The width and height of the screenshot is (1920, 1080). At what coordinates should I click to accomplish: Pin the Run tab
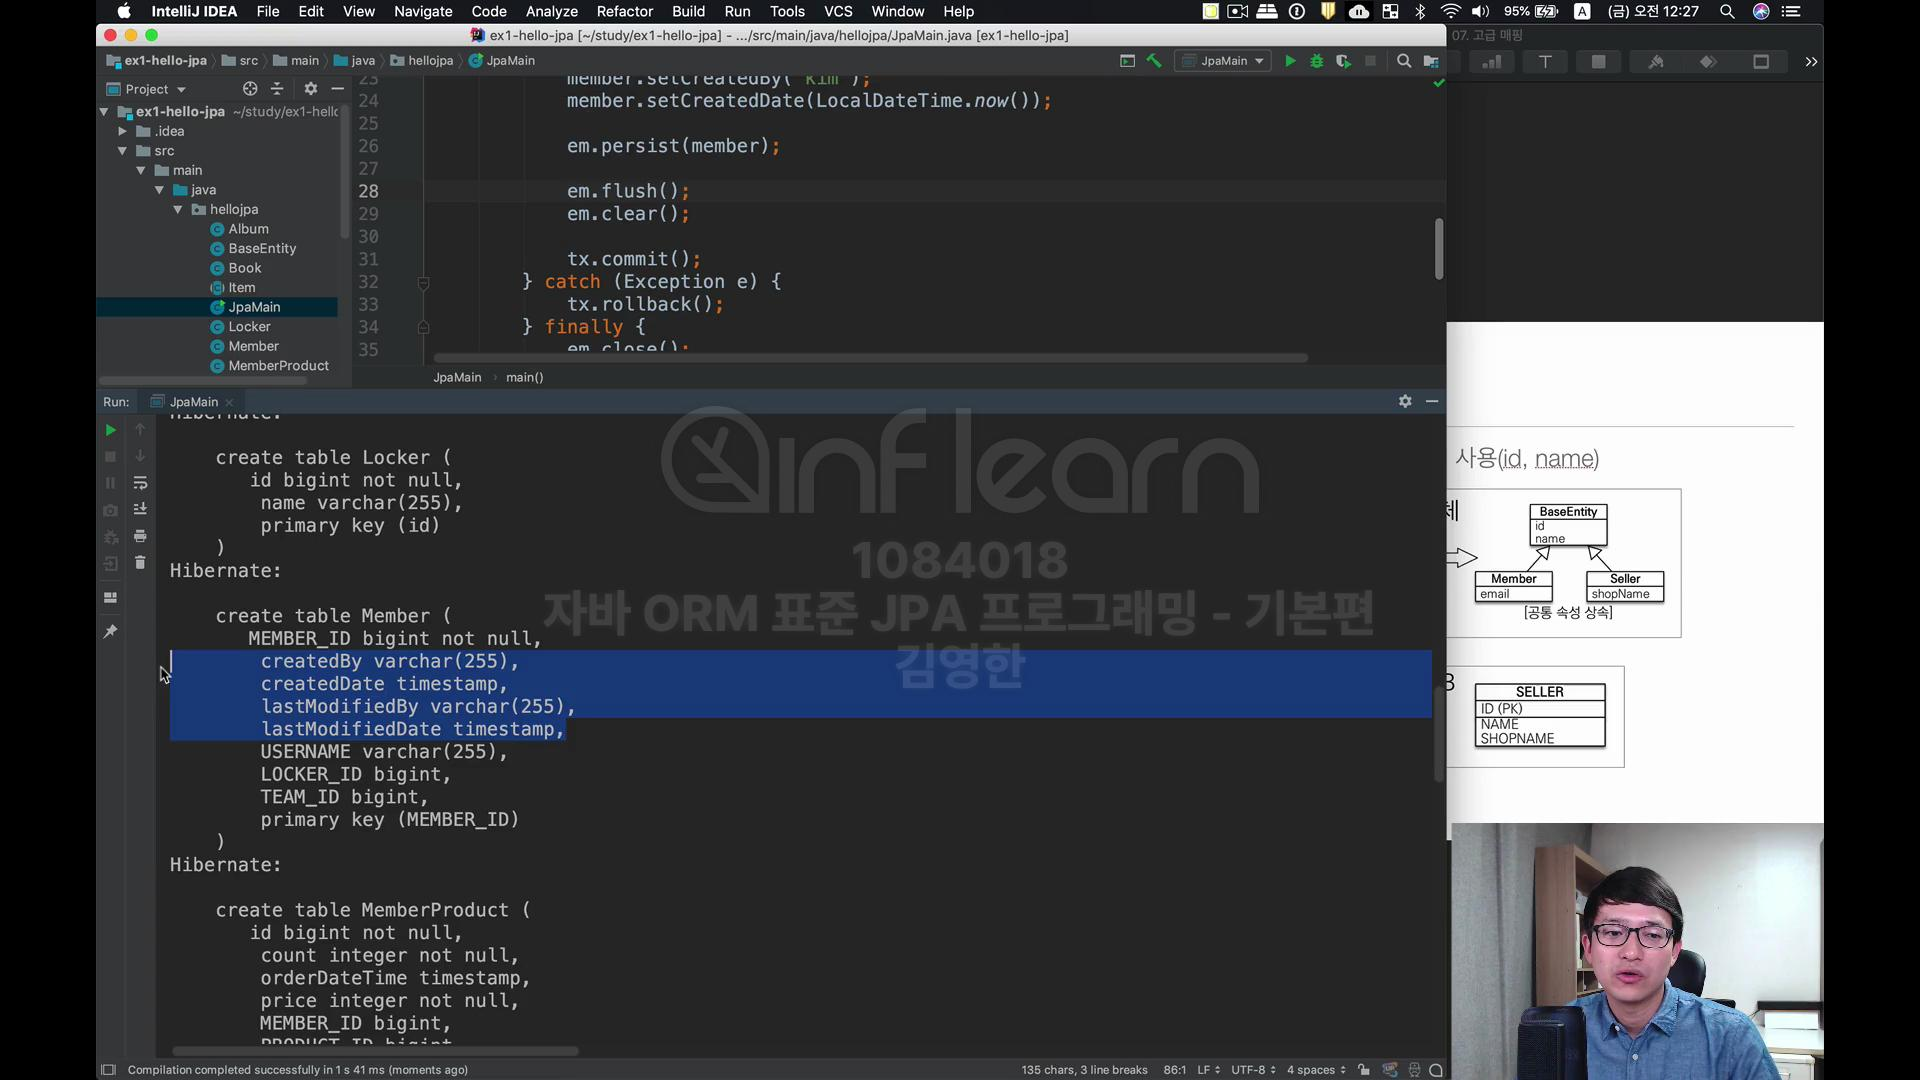[110, 631]
